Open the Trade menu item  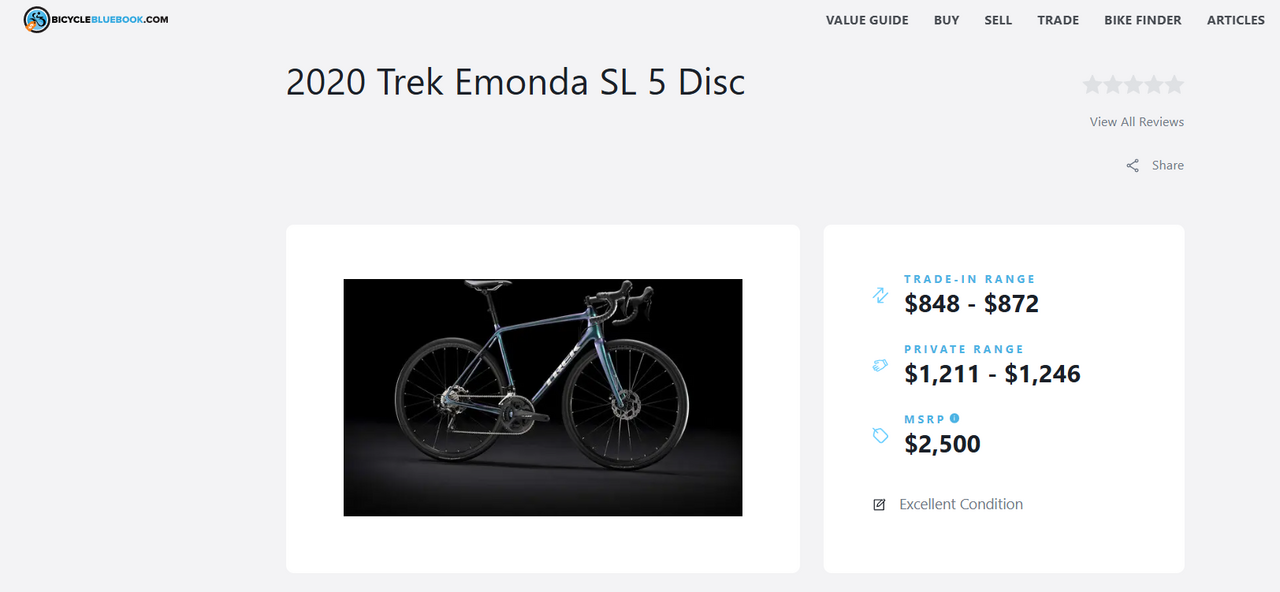[x=1058, y=20]
